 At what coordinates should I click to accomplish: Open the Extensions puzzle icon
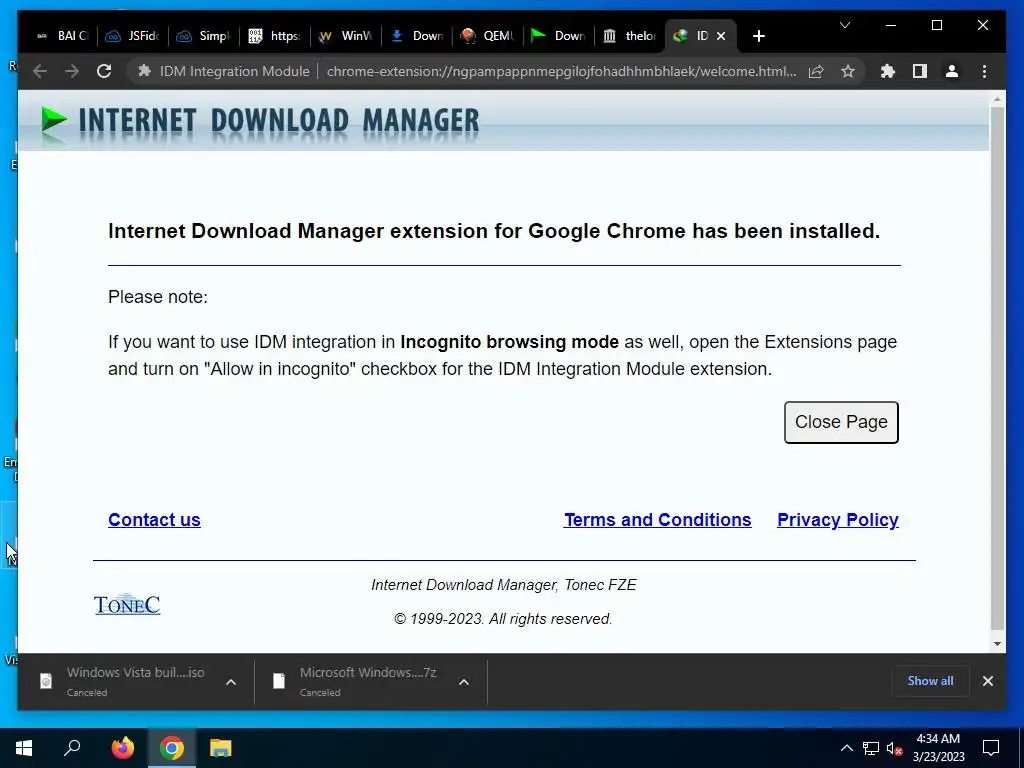pos(888,71)
